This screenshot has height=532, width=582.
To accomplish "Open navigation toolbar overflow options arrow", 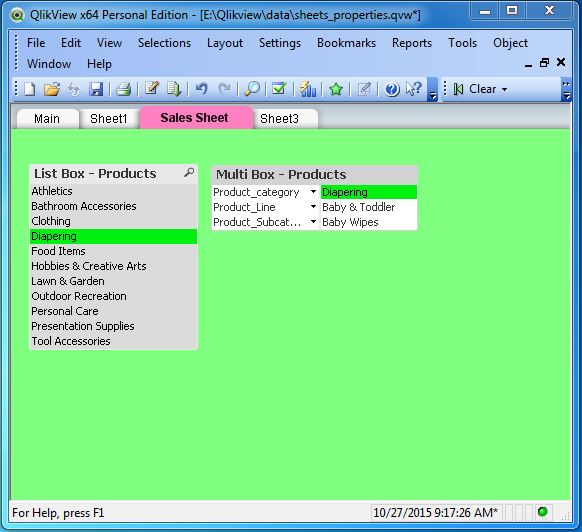I will click(x=566, y=96).
